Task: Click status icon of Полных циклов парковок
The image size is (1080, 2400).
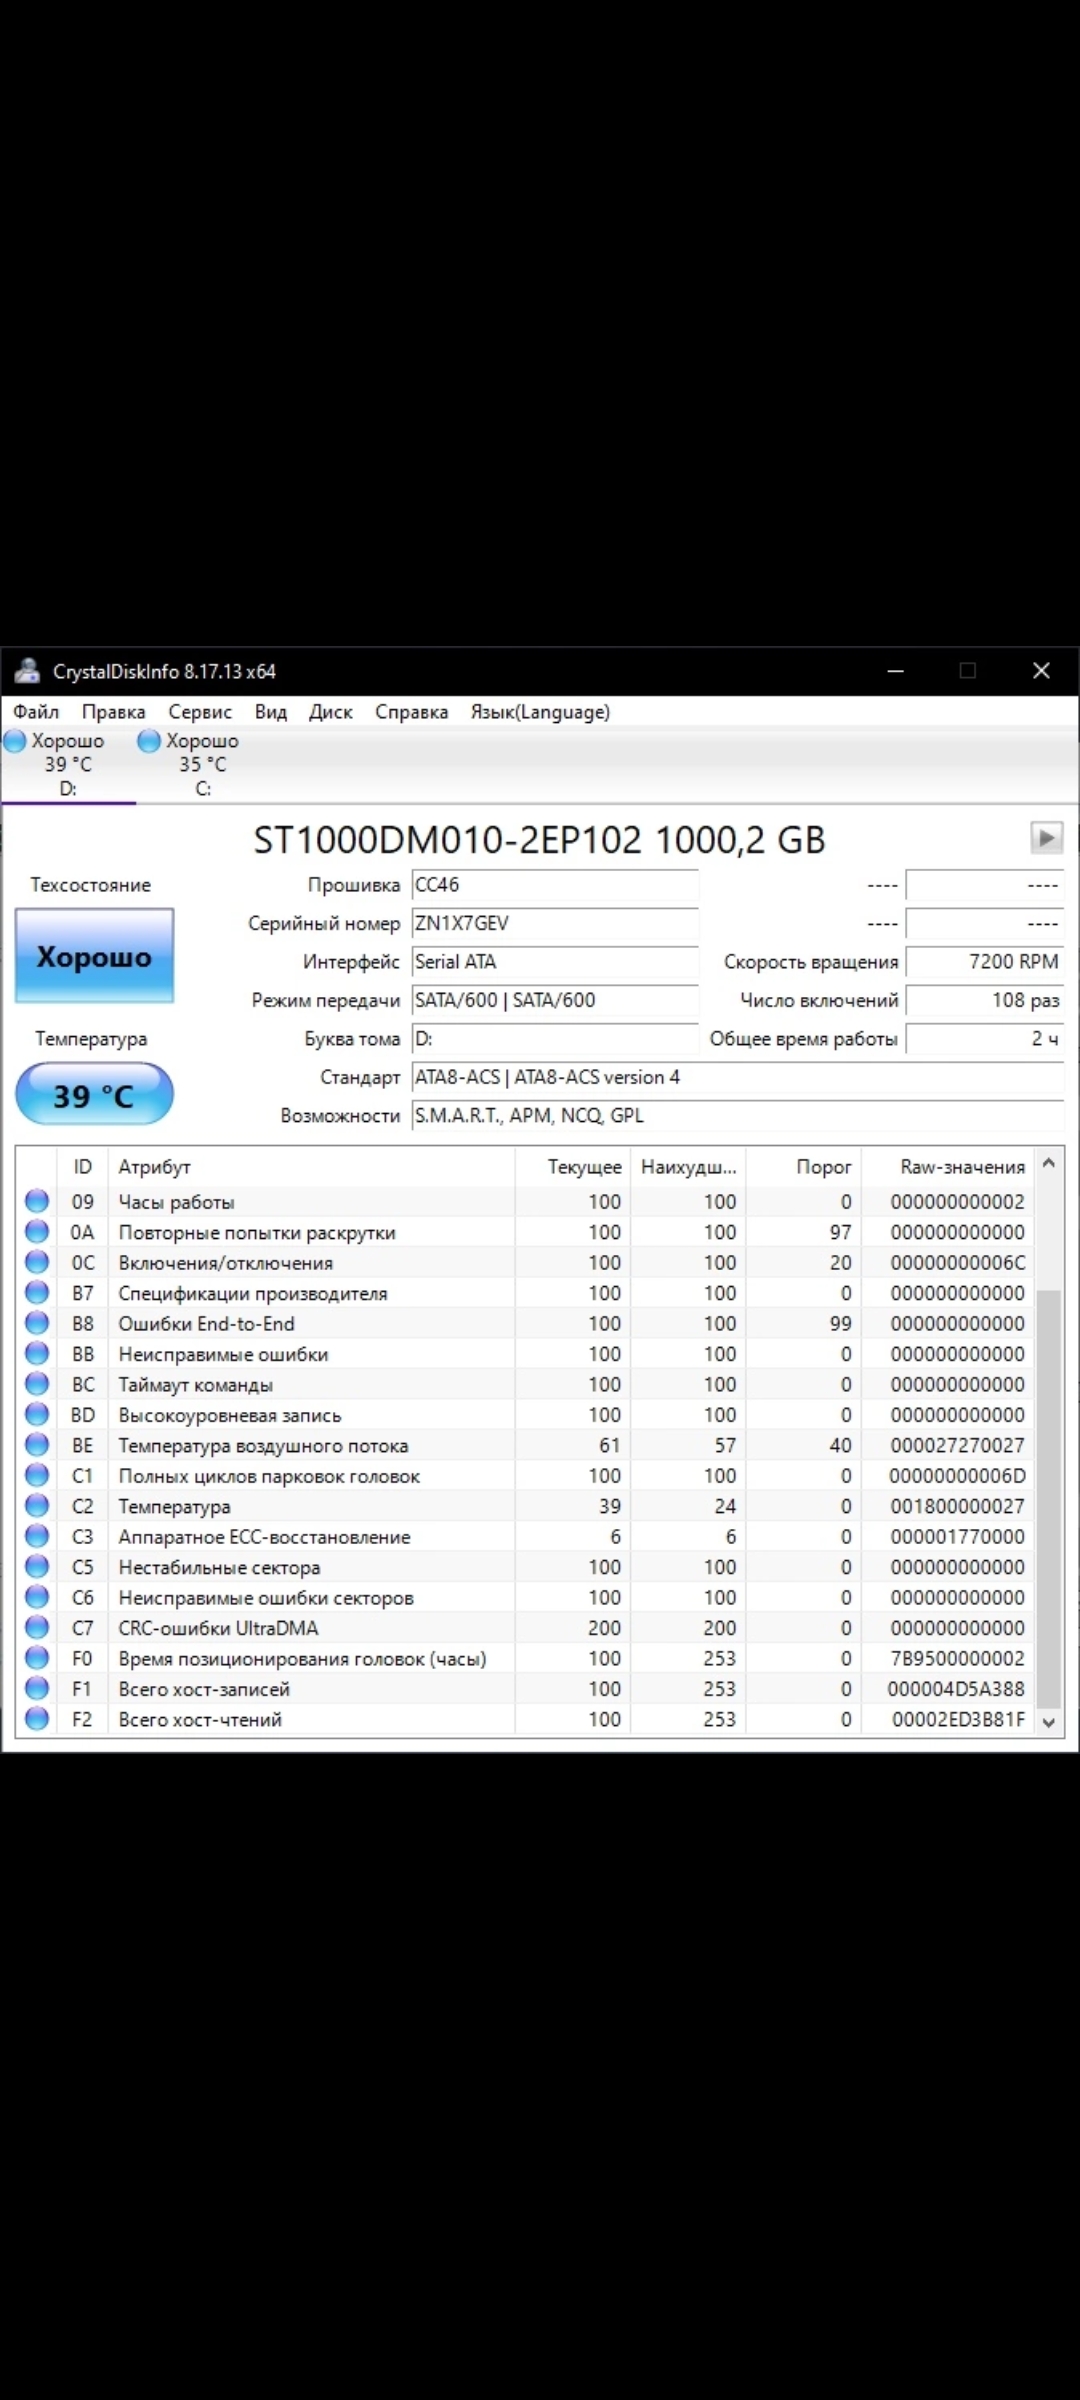Action: coord(37,1475)
